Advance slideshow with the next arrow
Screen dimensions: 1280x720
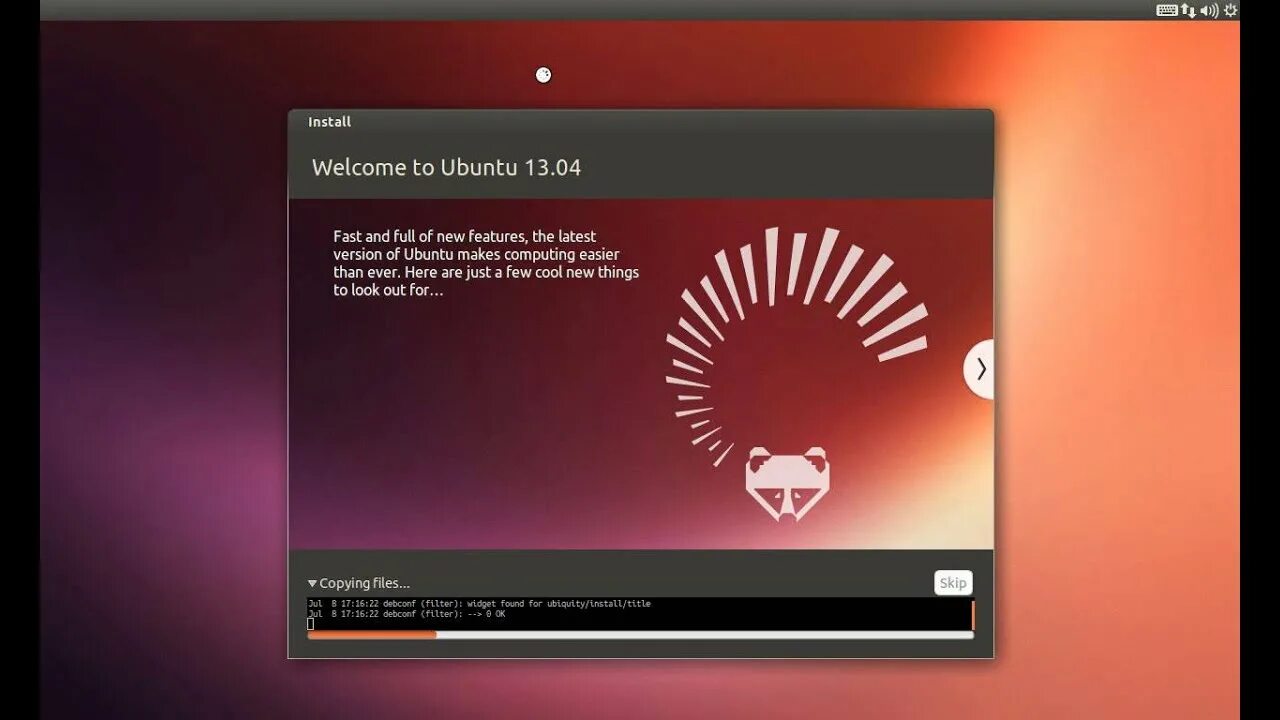pos(979,369)
